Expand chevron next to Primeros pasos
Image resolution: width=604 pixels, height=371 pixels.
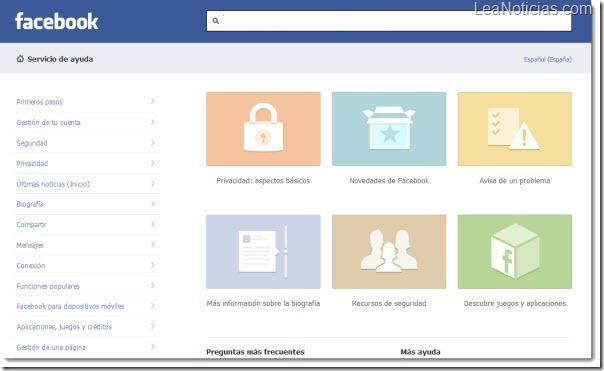153,101
